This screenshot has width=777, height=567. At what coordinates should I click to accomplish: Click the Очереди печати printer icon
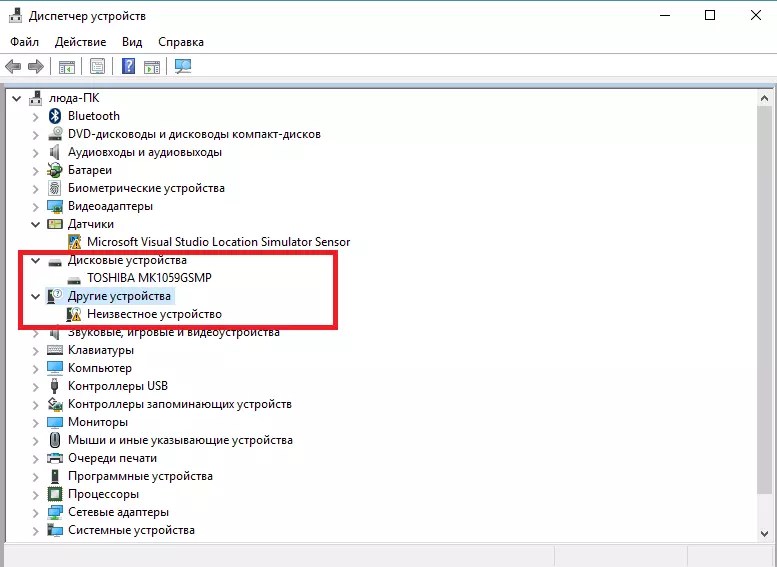(55, 458)
